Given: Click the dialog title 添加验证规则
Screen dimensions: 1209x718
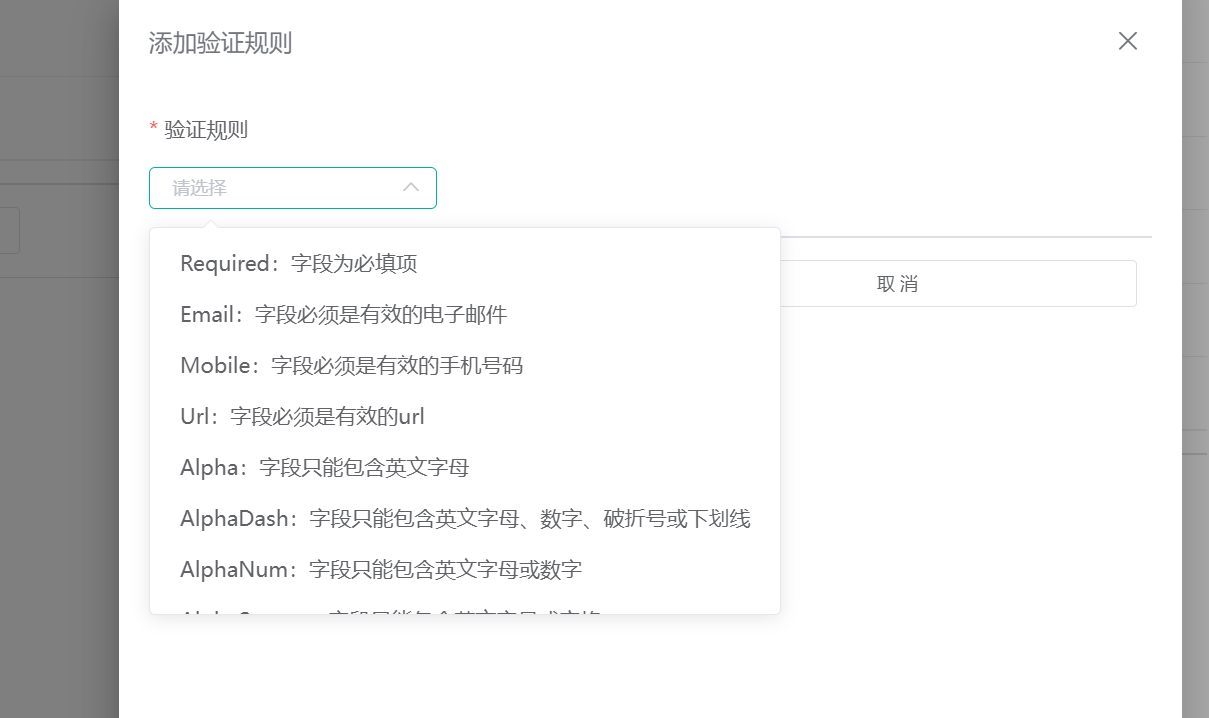Looking at the screenshot, I should click(x=221, y=43).
